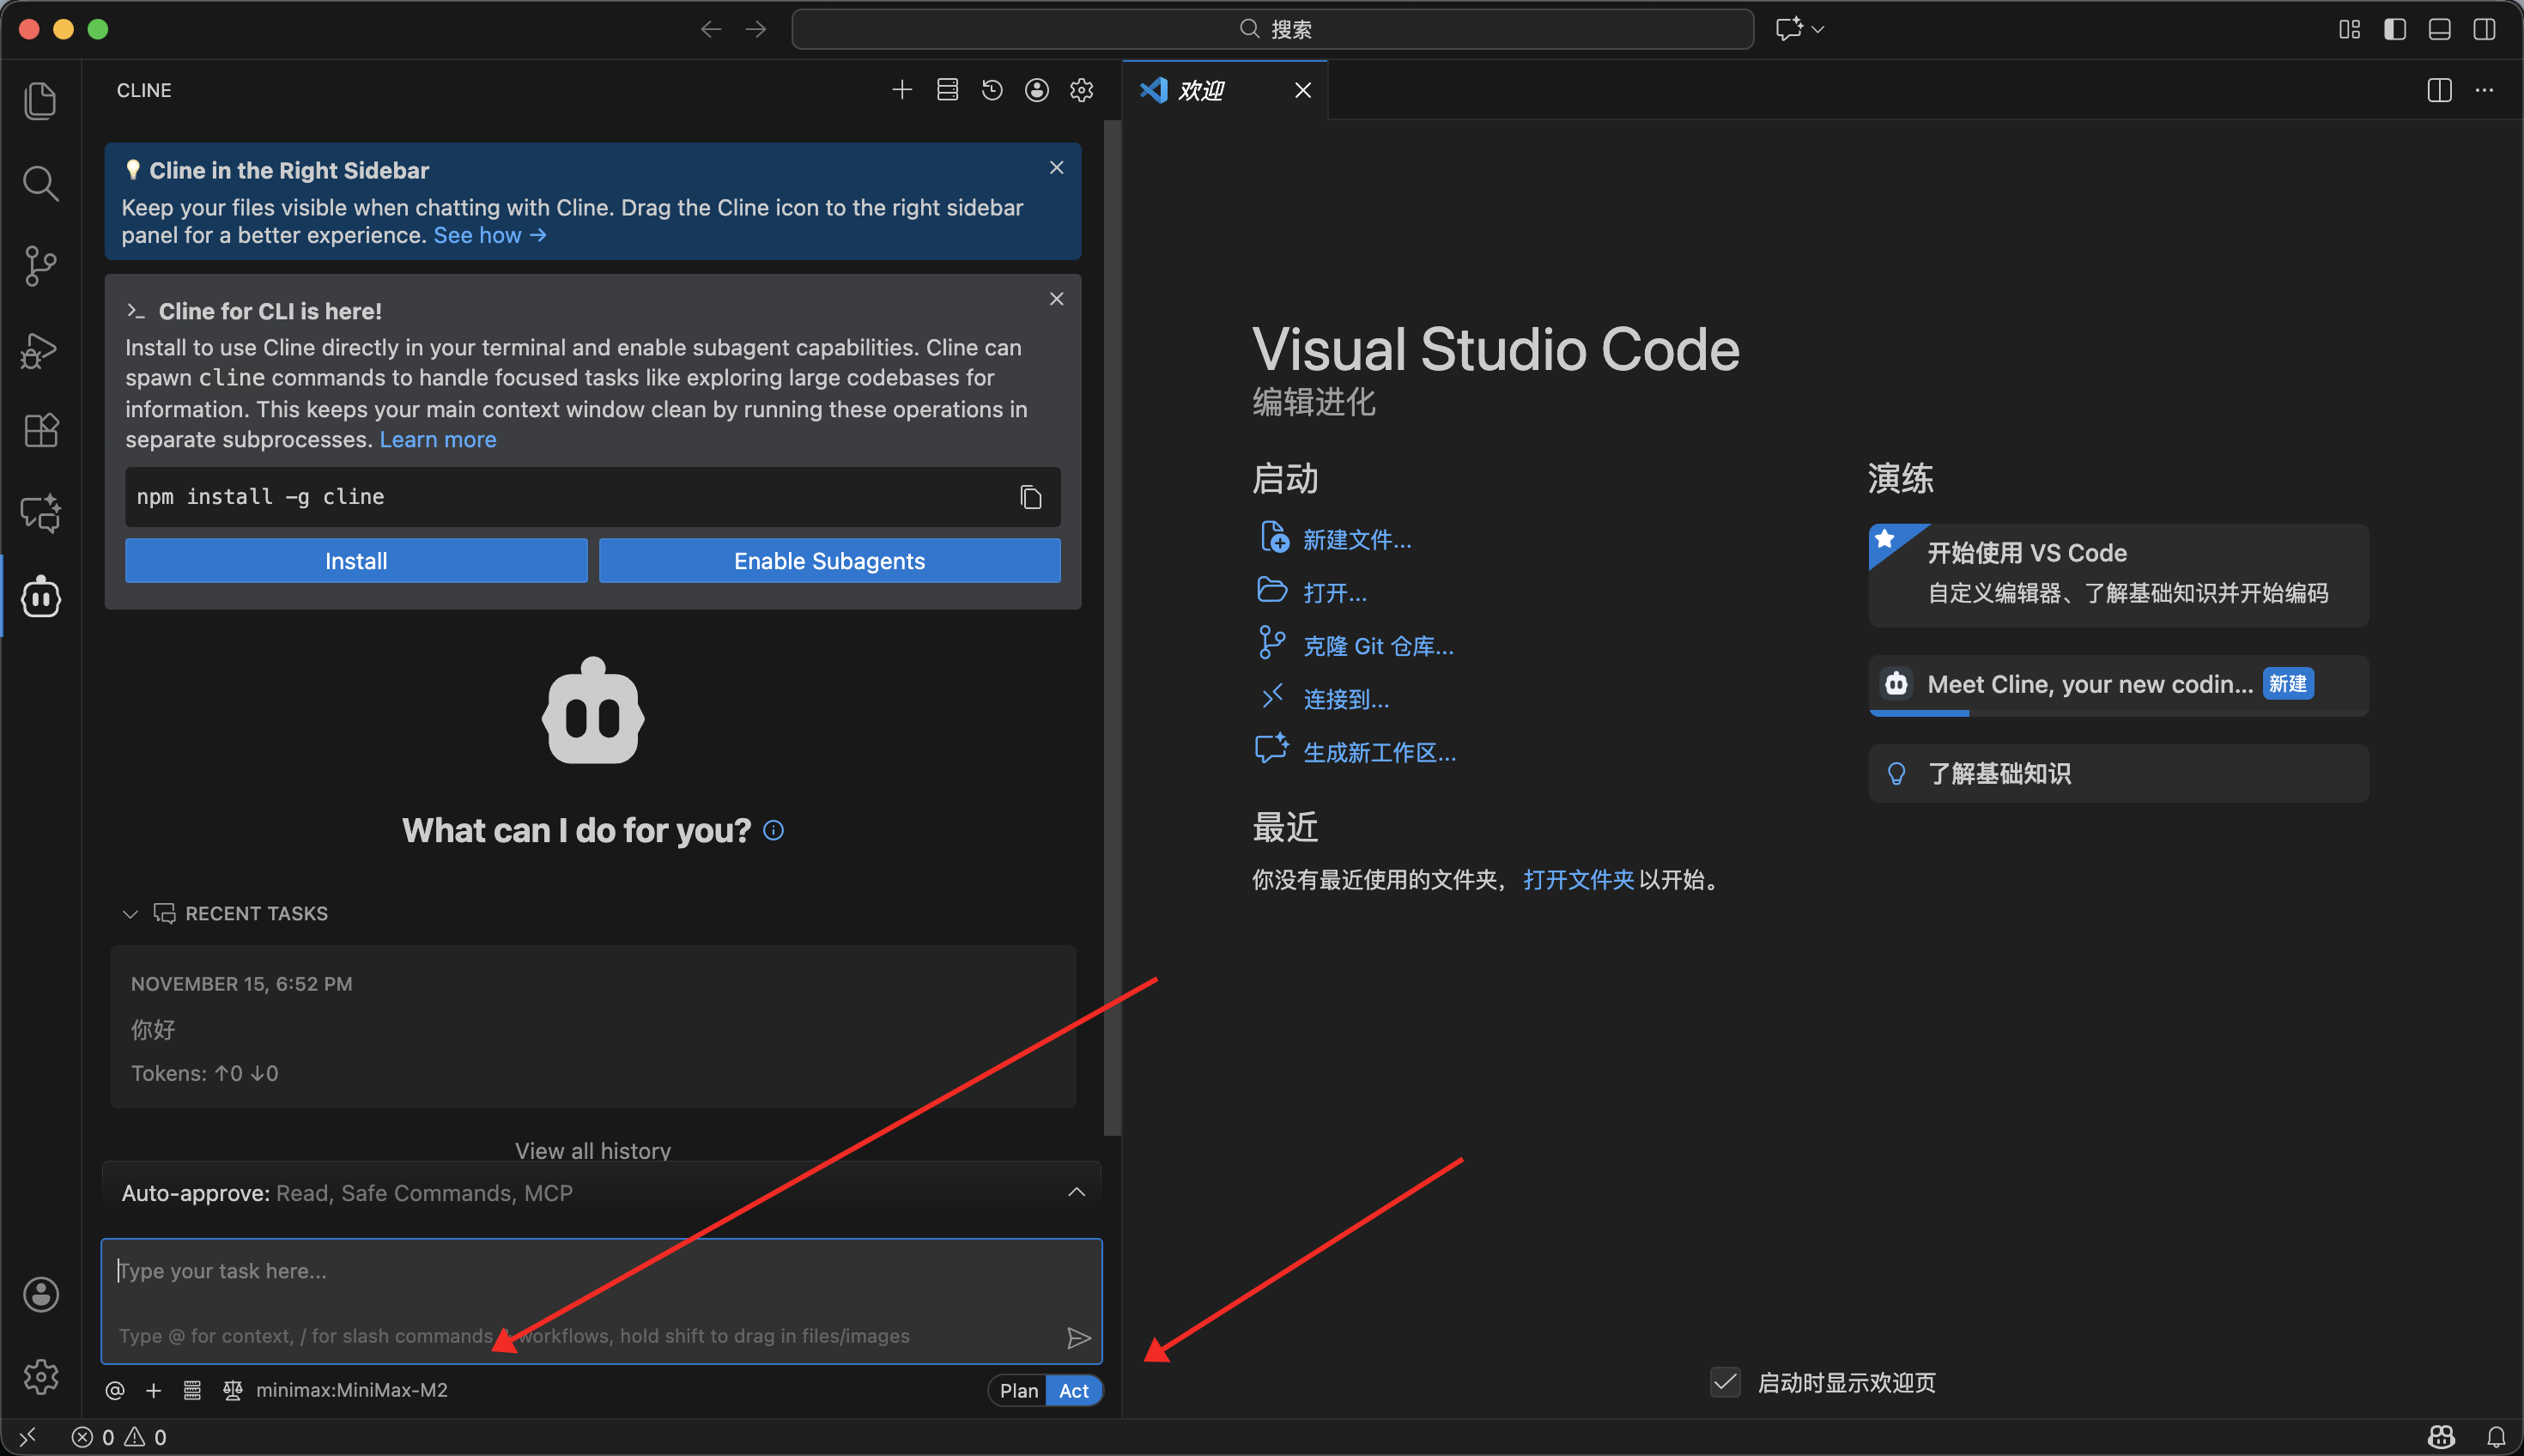Image resolution: width=2524 pixels, height=1456 pixels.
Task: Click the minimax:MiniMax-M2 model selector
Action: coord(351,1390)
